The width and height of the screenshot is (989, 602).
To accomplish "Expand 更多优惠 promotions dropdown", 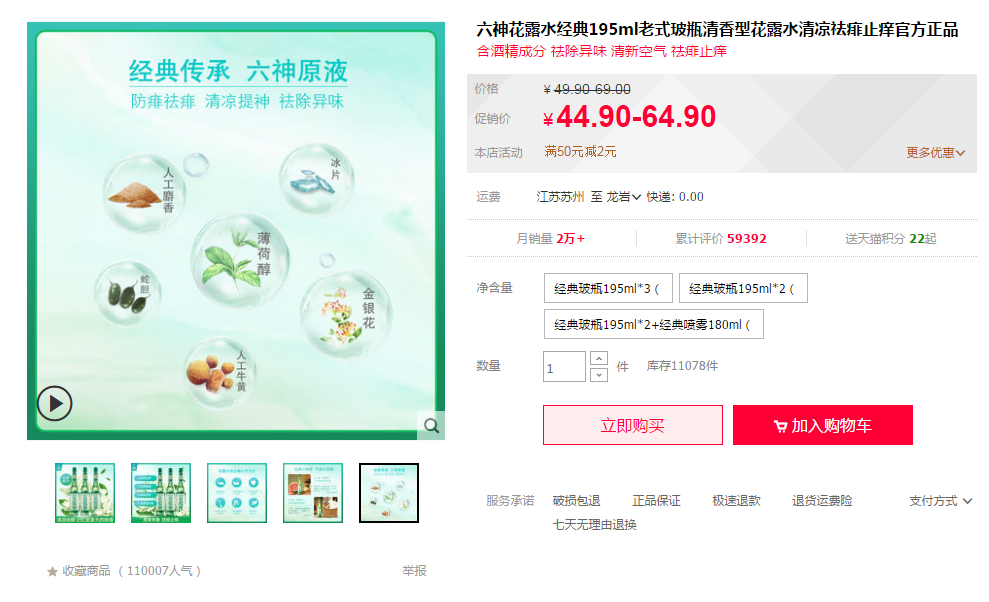I will click(x=935, y=153).
